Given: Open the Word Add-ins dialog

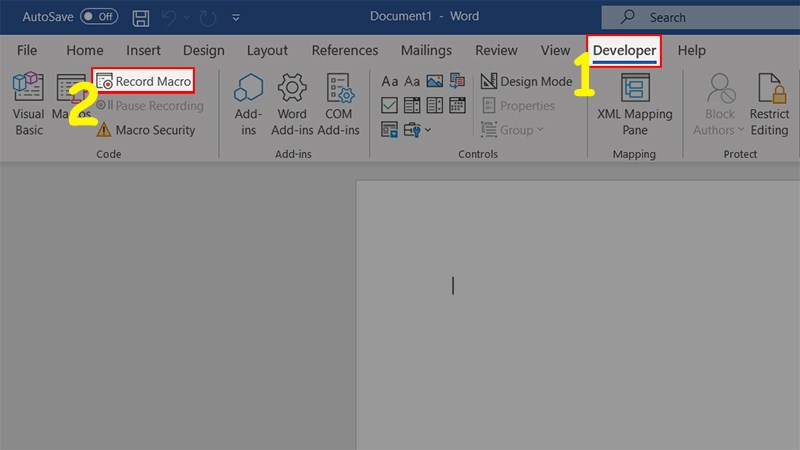Looking at the screenshot, I should (x=292, y=104).
